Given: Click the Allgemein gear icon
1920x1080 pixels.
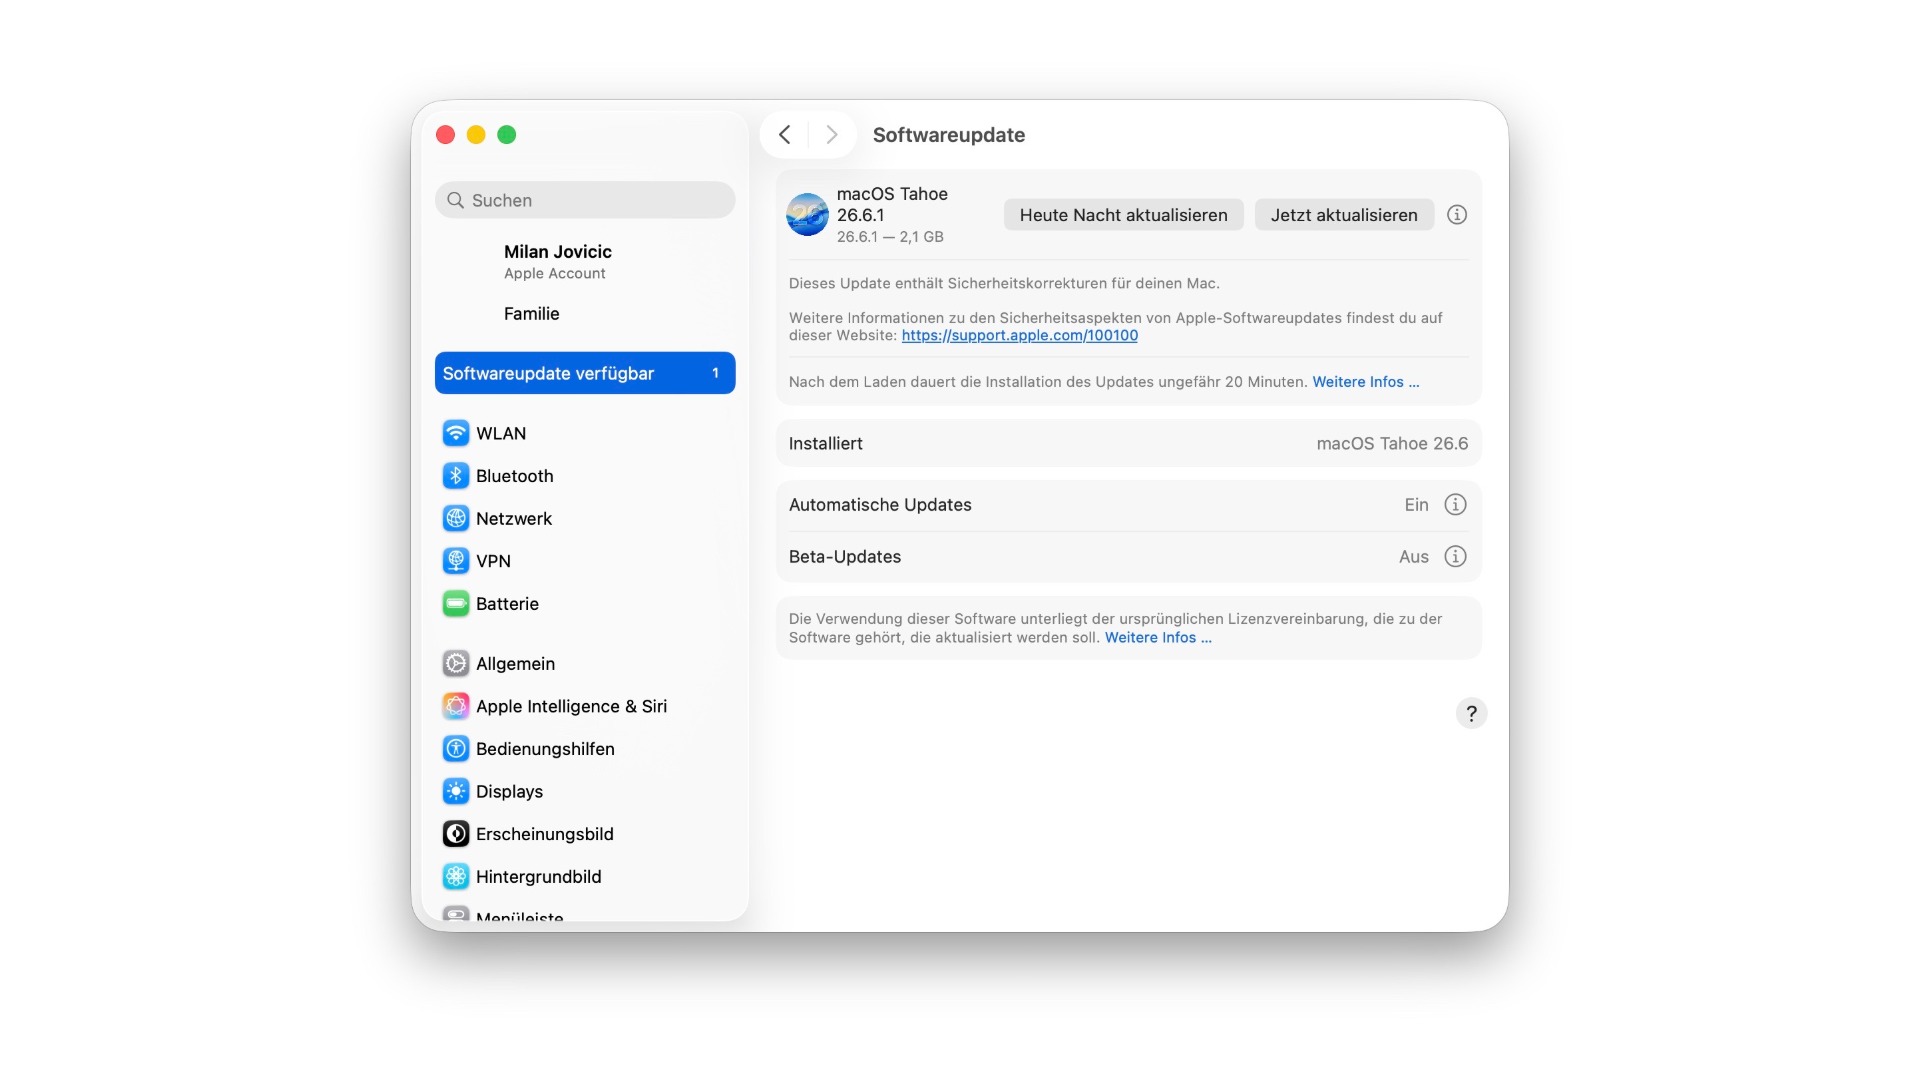Looking at the screenshot, I should 456,663.
